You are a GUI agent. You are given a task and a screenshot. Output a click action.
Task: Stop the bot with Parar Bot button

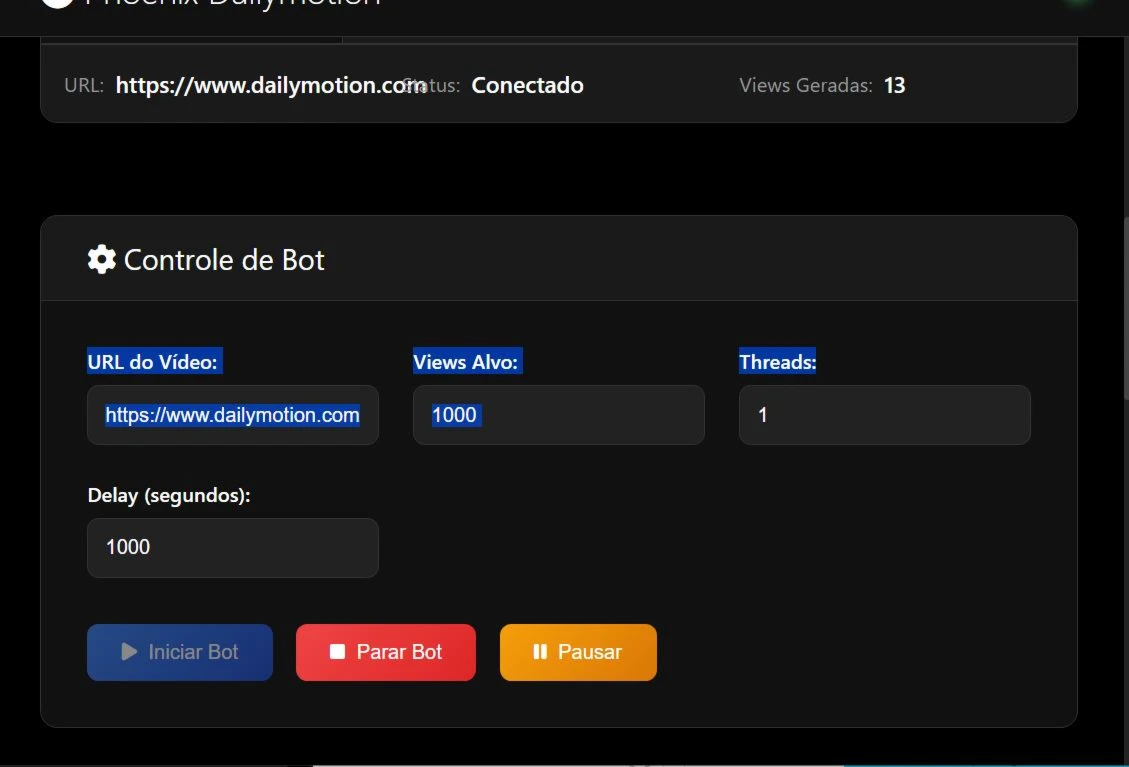coord(386,652)
